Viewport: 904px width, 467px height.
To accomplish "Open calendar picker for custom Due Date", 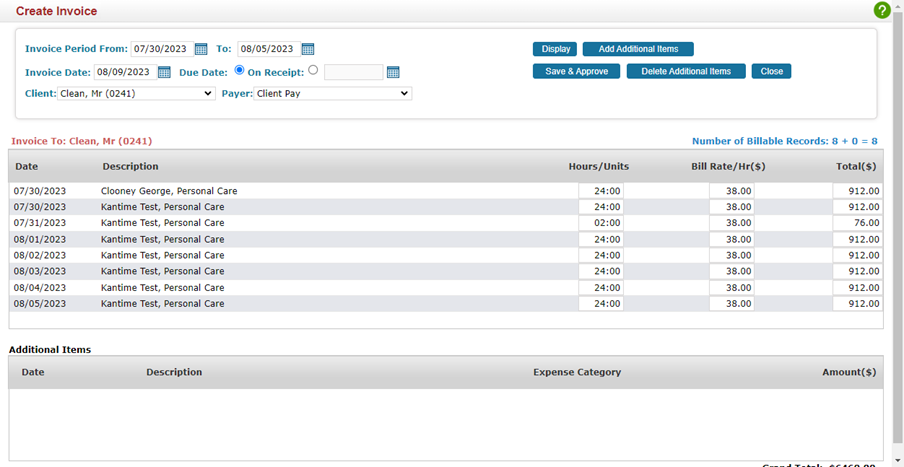I will tap(393, 72).
